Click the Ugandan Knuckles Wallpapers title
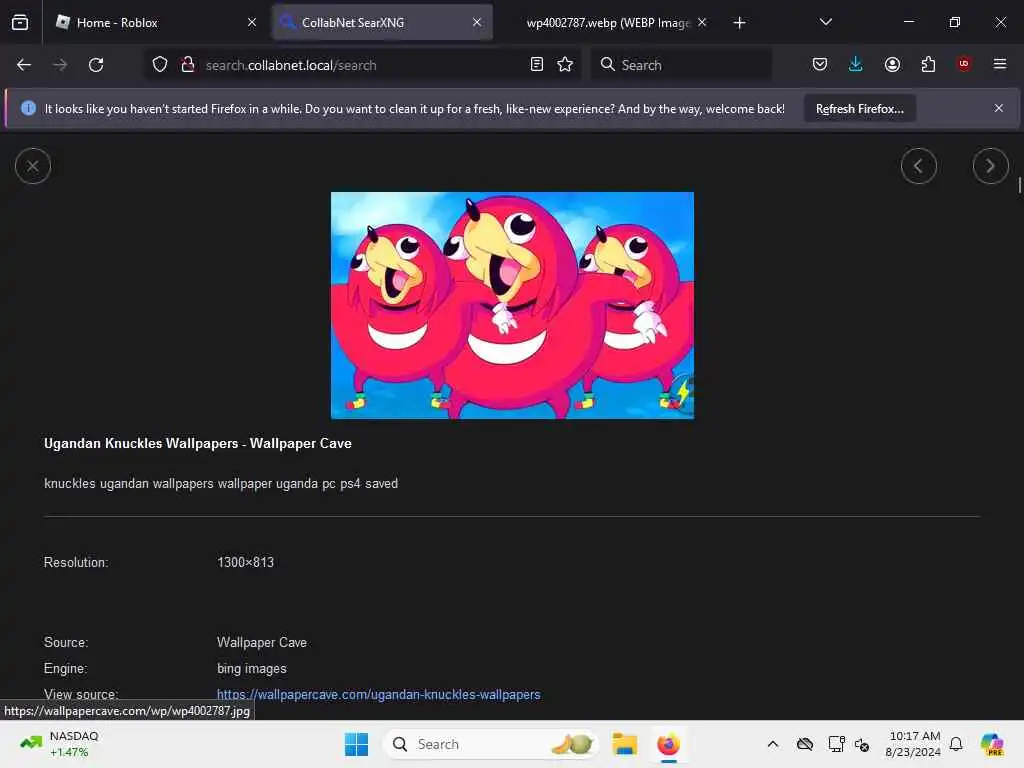 pos(198,443)
